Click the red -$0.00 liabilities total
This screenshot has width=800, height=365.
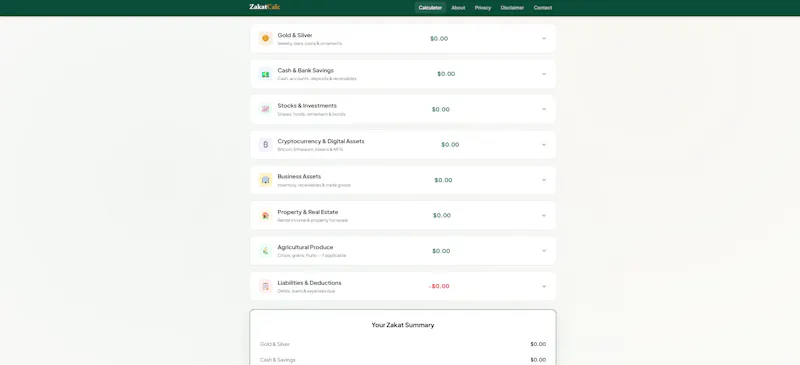click(x=439, y=286)
